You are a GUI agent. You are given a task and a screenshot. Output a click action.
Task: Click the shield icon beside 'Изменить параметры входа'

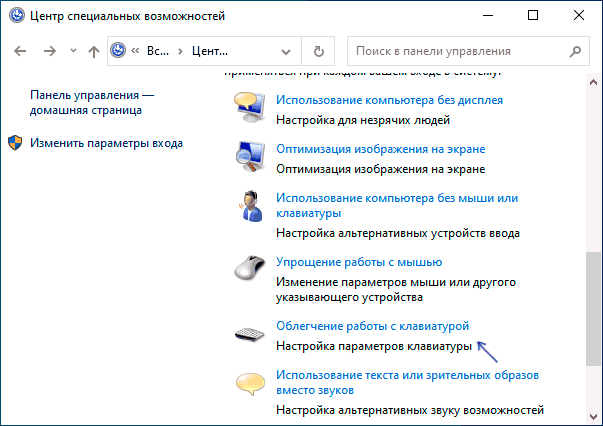tap(15, 143)
